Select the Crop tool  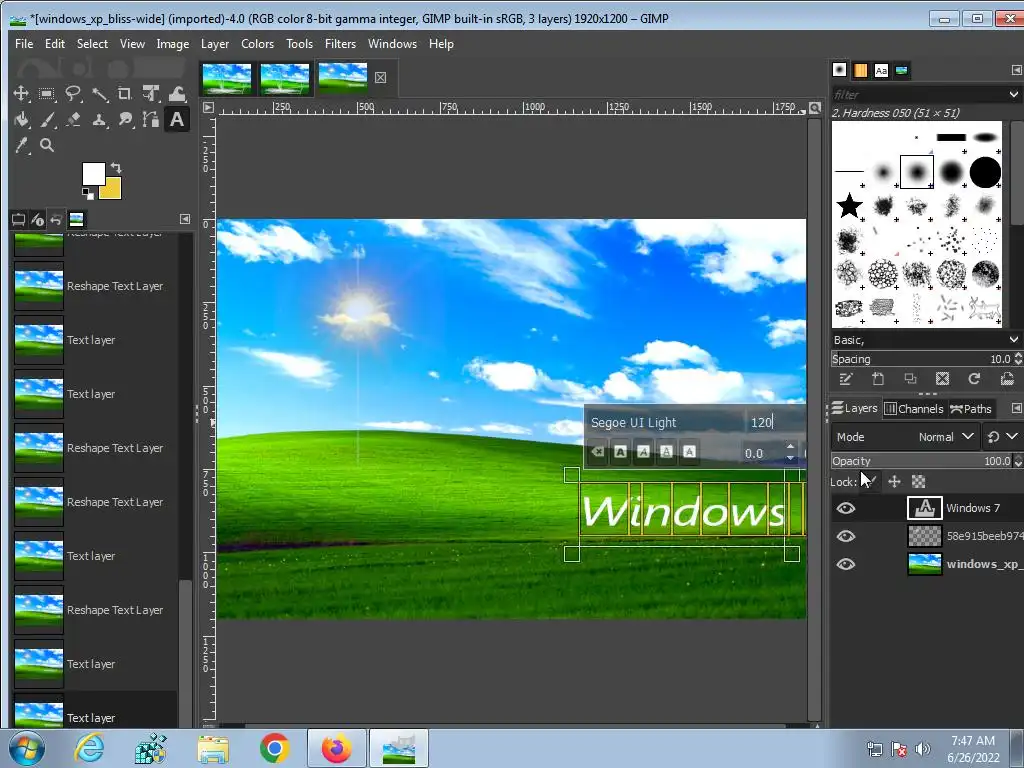pos(125,93)
